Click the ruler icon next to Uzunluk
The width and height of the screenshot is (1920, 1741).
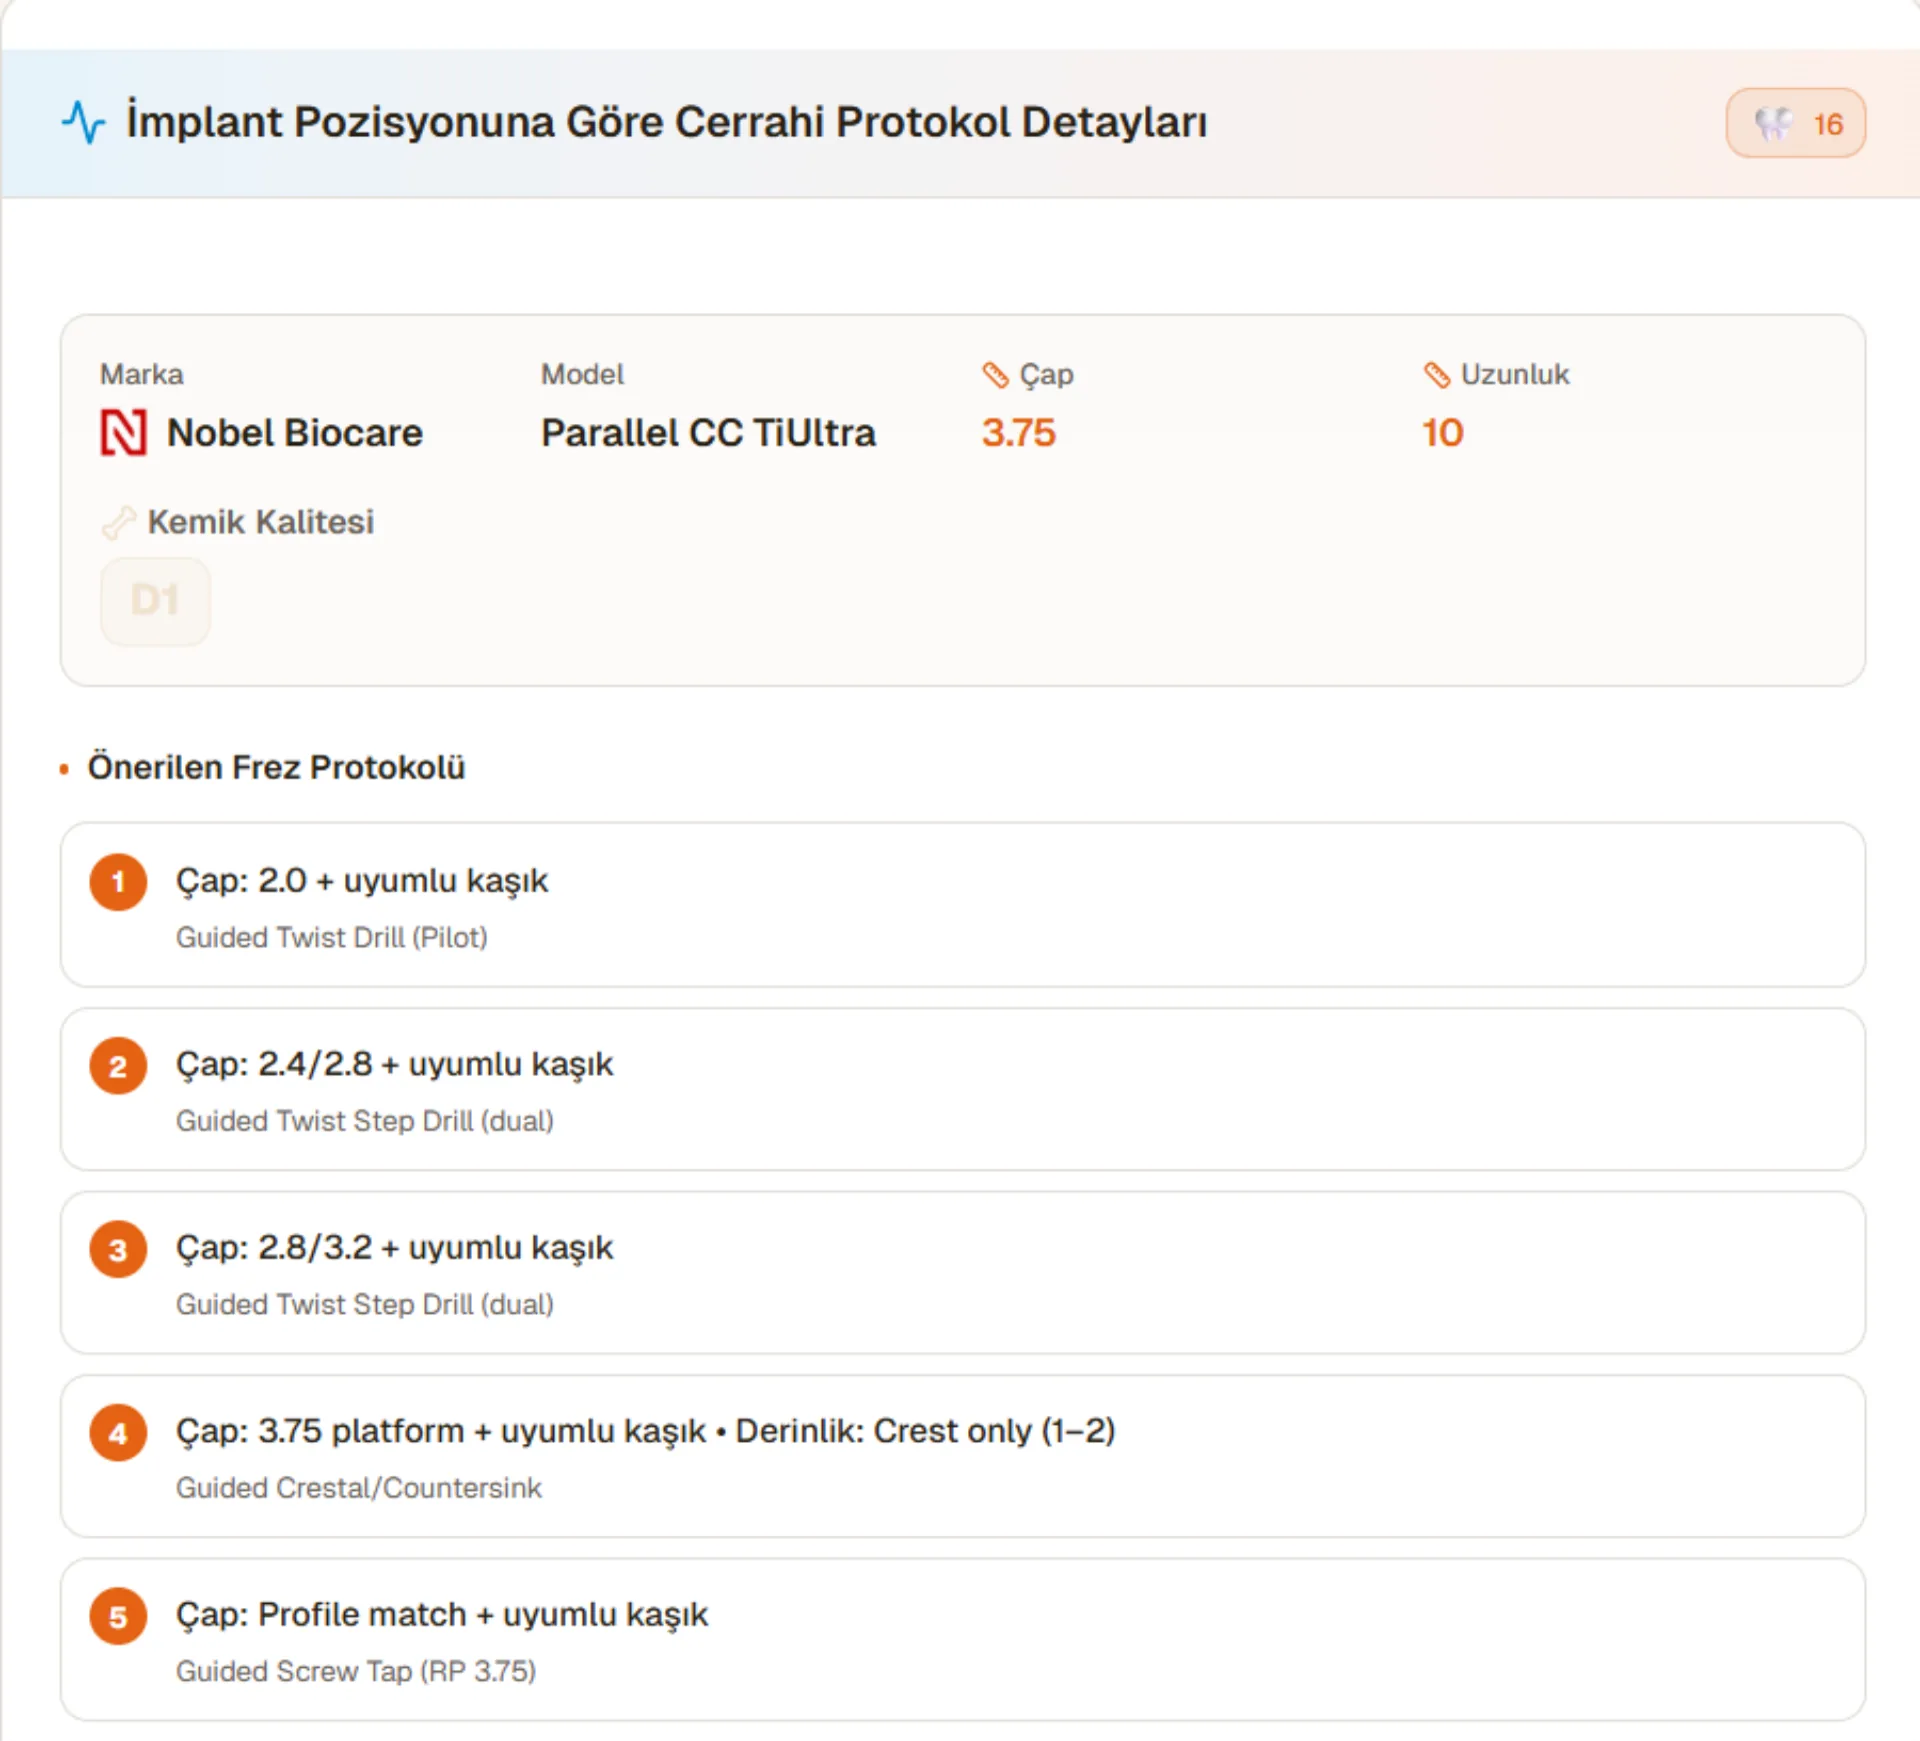tap(1437, 375)
